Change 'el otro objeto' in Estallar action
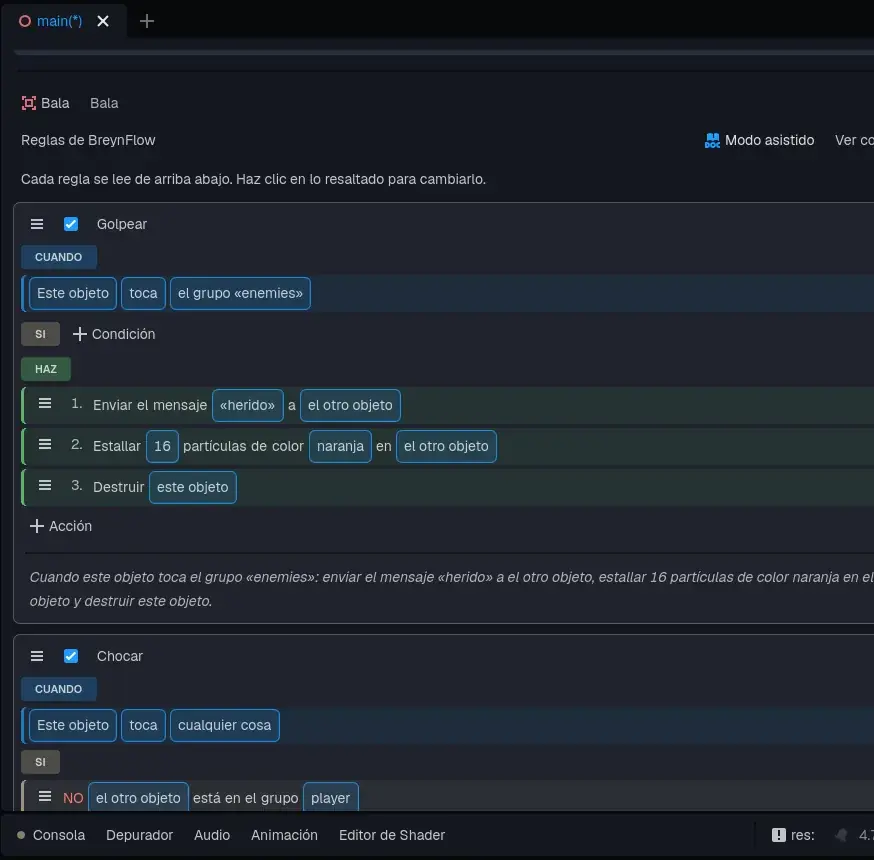The image size is (874, 860). tap(446, 446)
